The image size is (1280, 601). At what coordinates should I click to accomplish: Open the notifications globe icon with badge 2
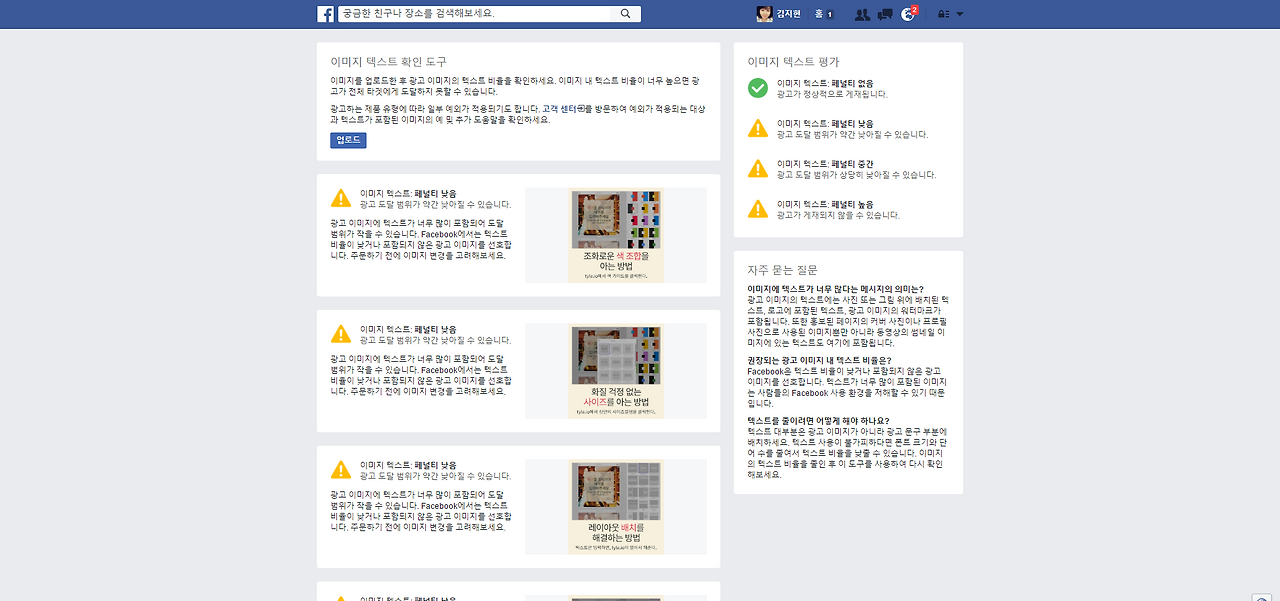pos(907,14)
